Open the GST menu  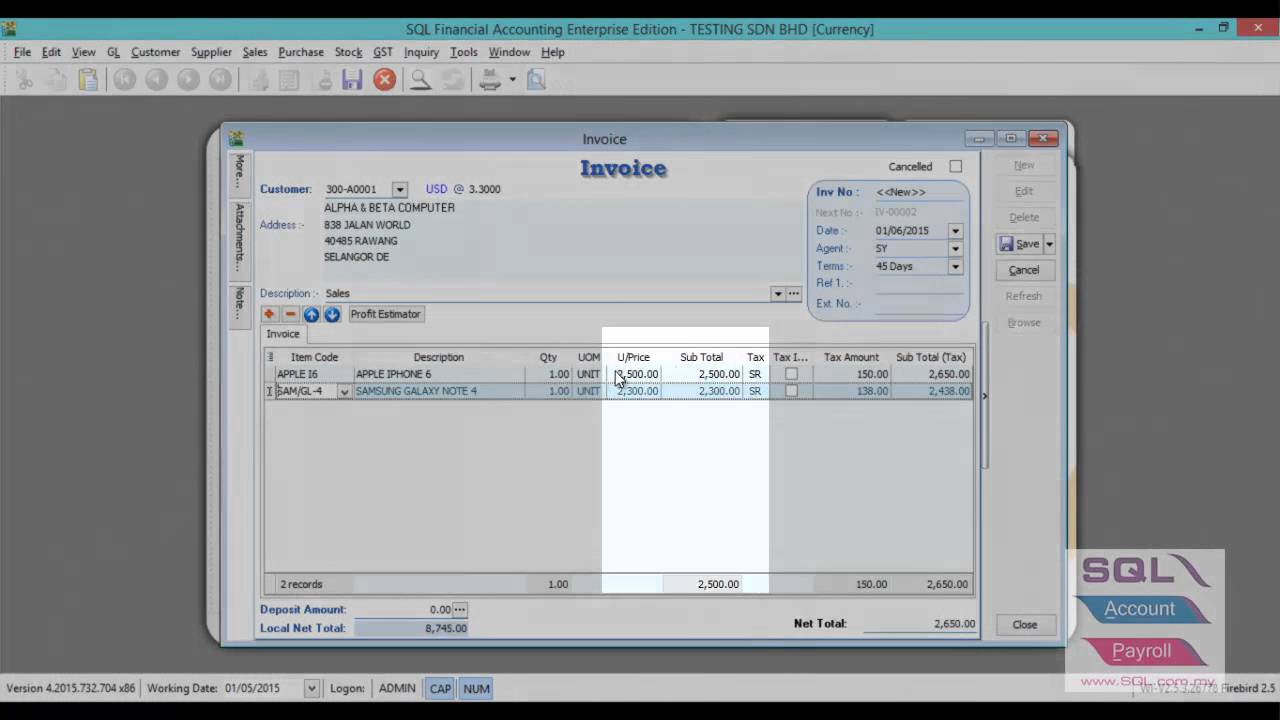[x=383, y=52]
